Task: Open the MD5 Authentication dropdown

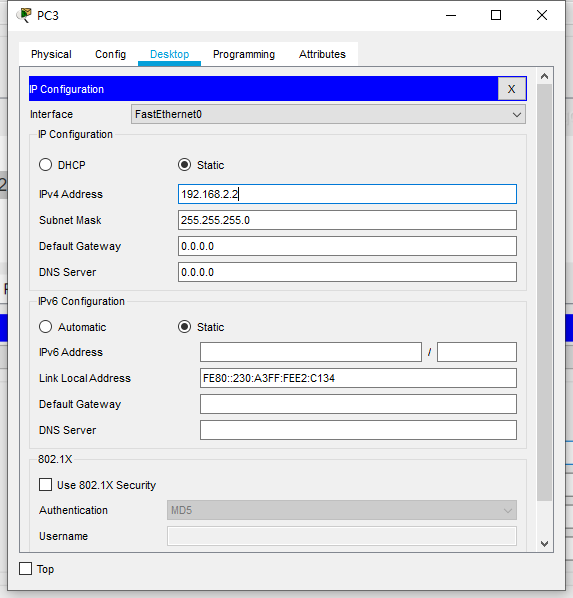Action: pos(342,510)
